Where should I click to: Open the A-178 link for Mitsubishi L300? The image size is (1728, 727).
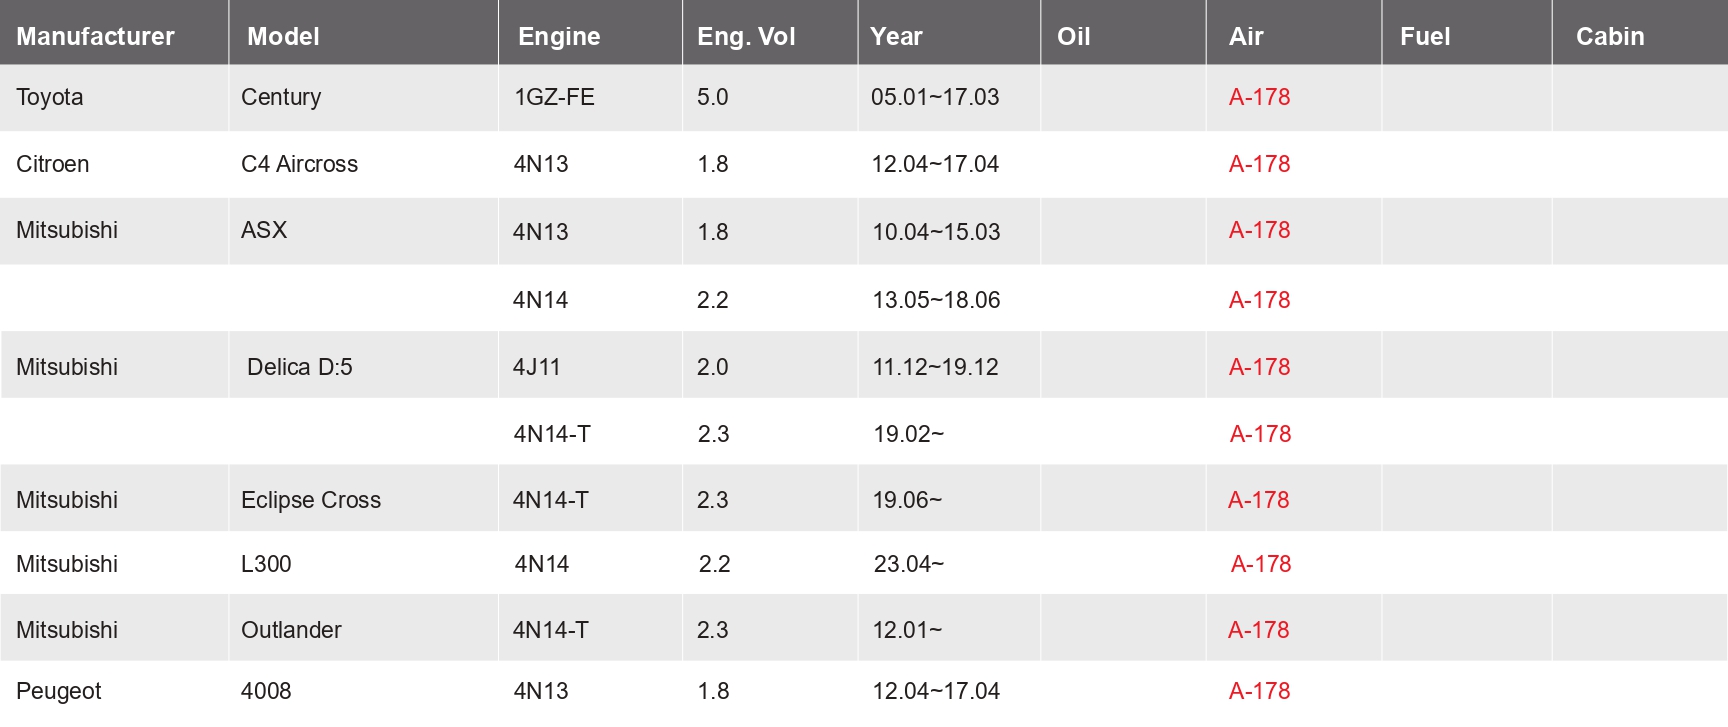coord(1261,564)
